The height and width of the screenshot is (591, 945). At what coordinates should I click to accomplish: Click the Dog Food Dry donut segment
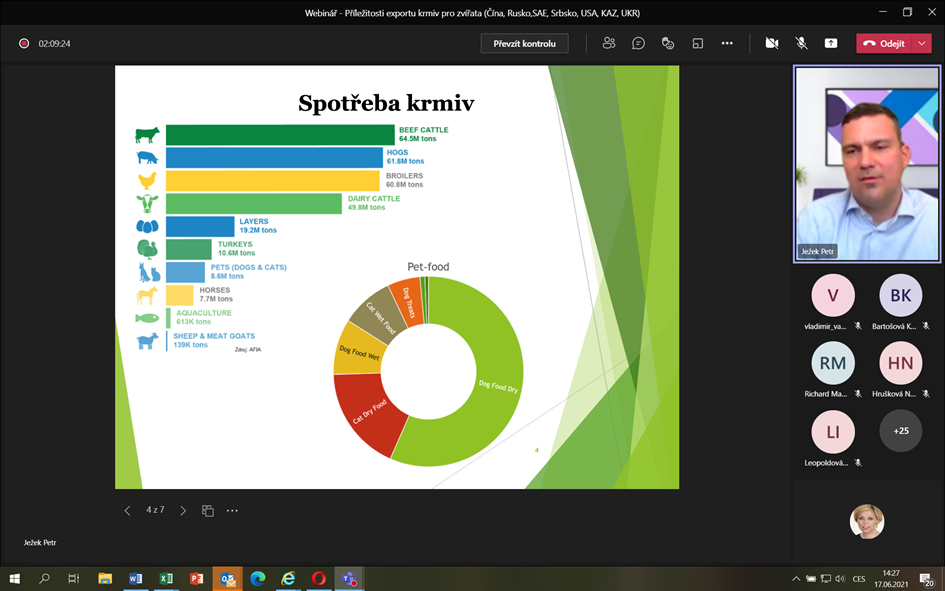click(x=497, y=386)
